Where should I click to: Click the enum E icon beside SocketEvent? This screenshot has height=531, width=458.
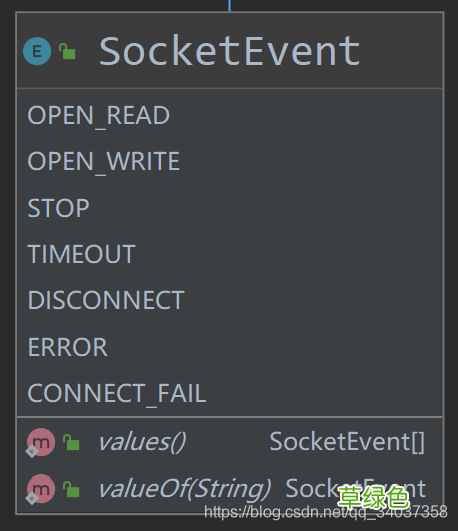(x=37, y=51)
